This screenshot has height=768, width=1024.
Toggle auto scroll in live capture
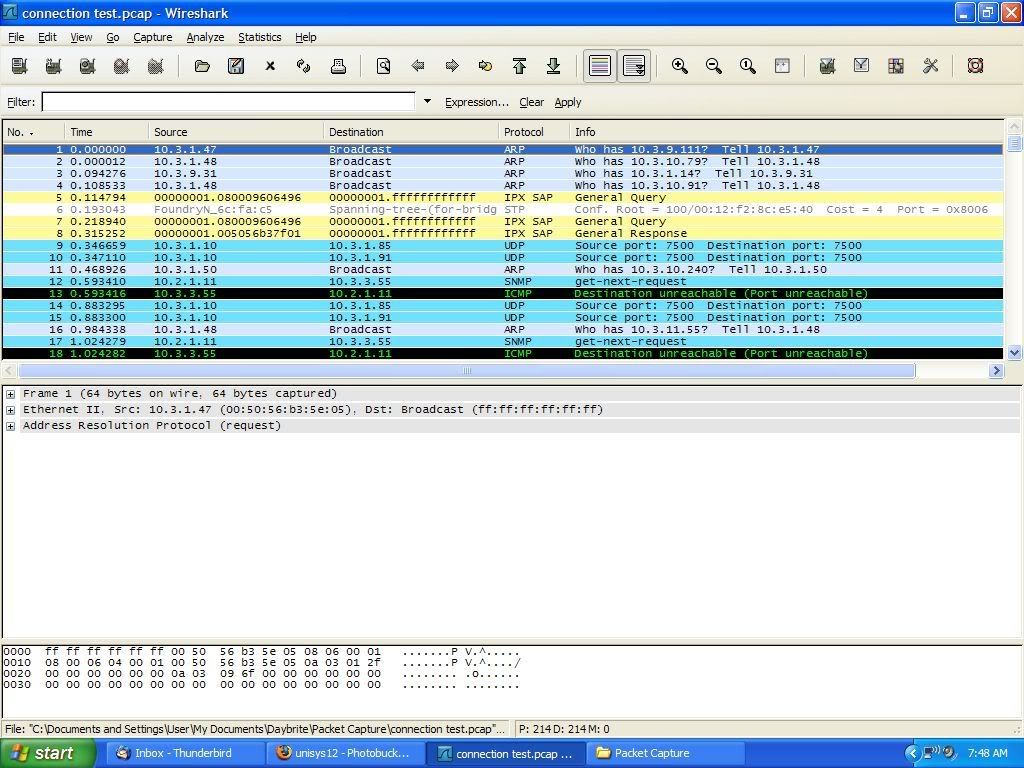coord(634,66)
